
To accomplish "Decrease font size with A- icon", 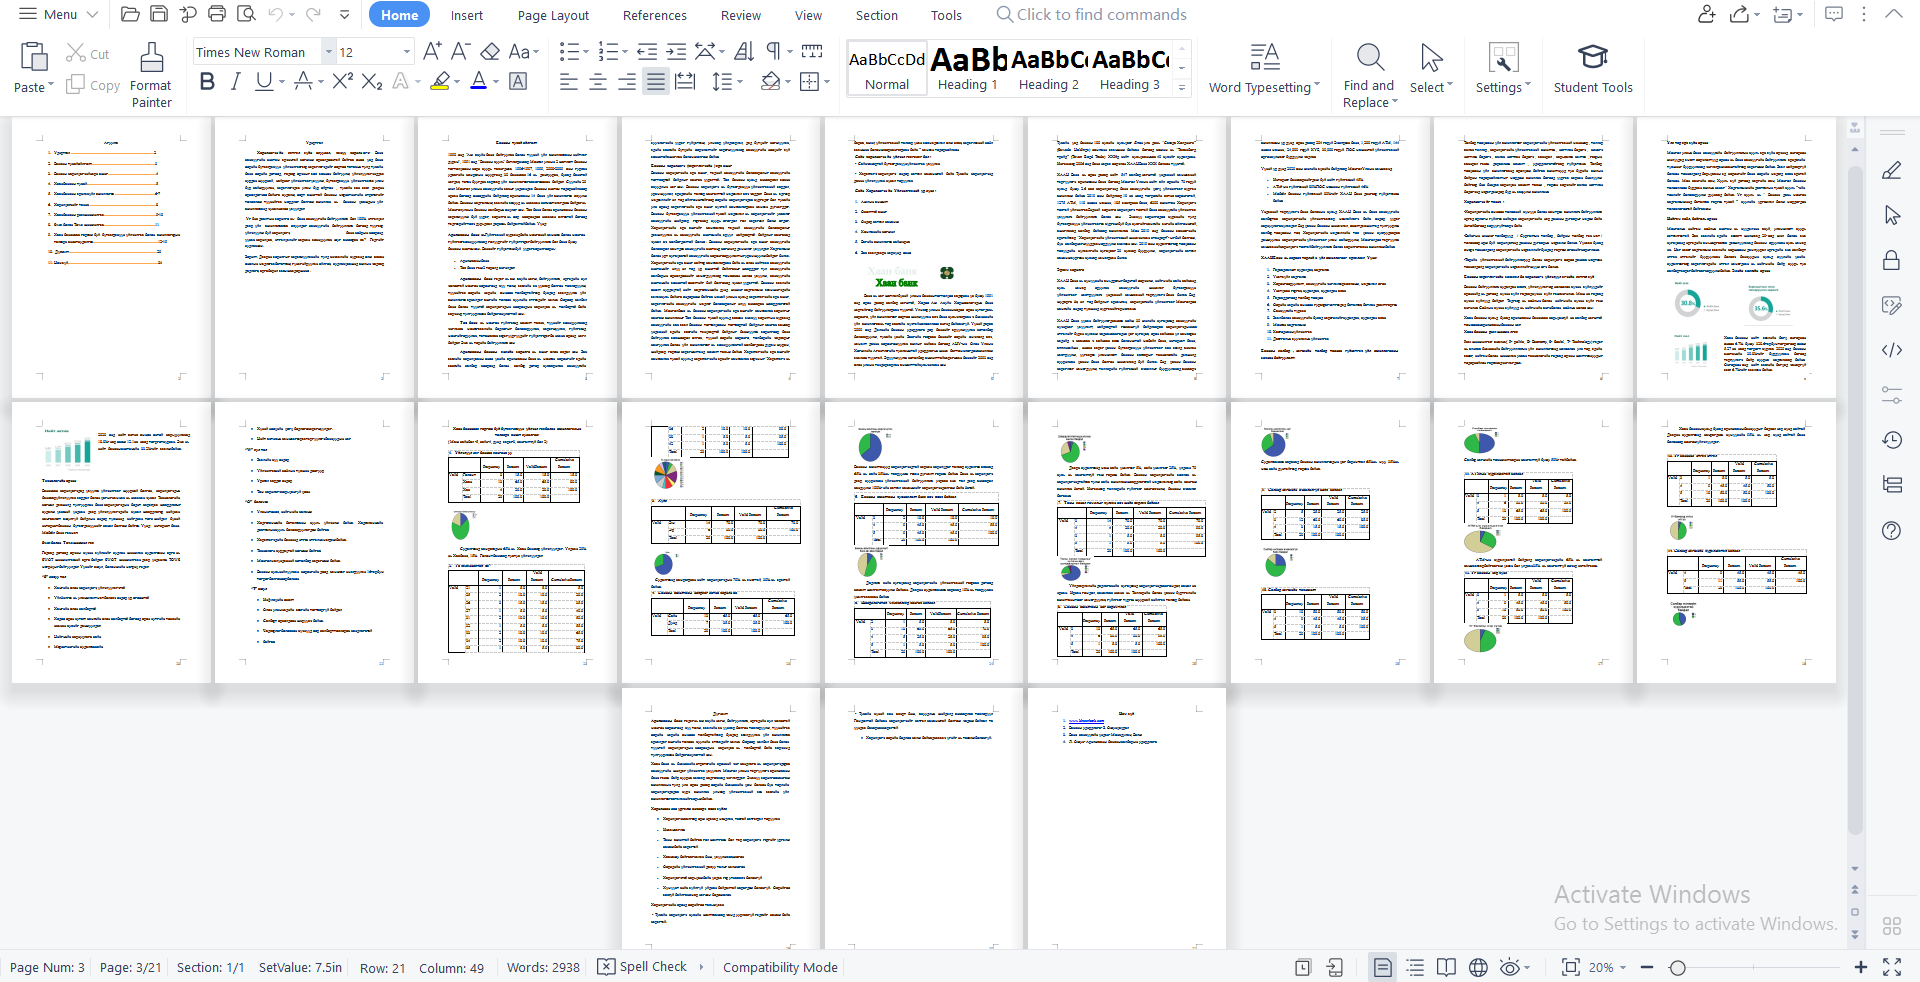I will coord(461,51).
